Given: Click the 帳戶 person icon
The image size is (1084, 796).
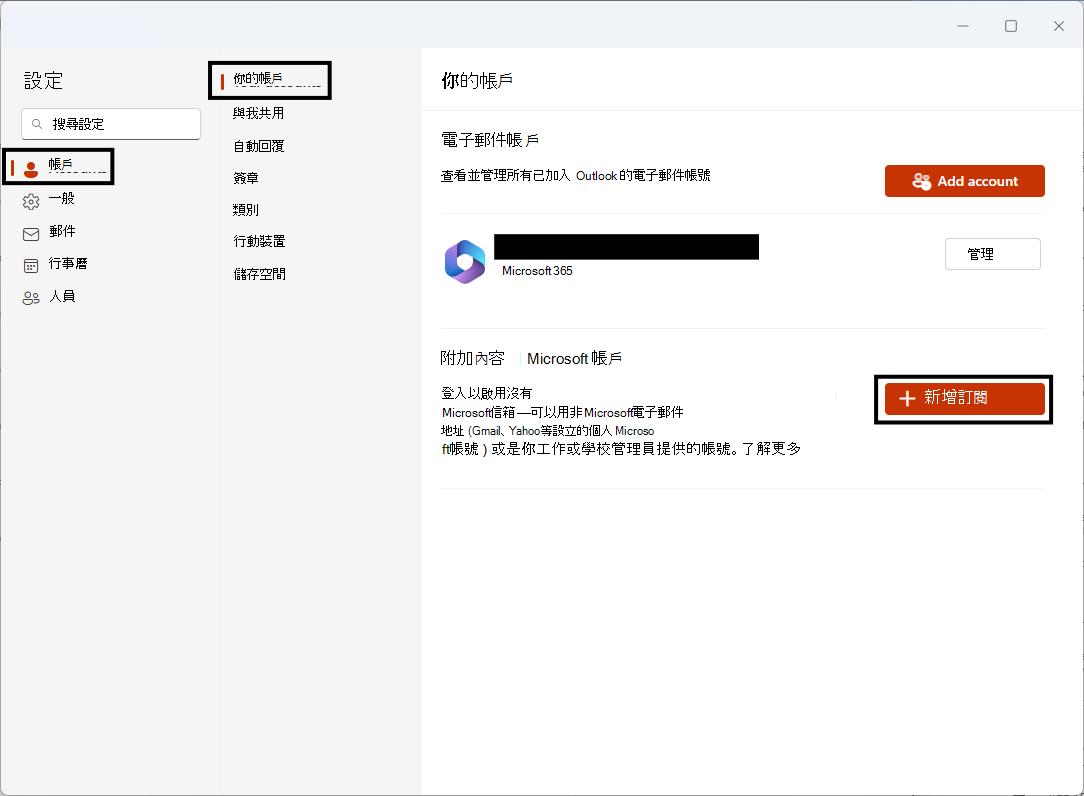Looking at the screenshot, I should (30, 168).
